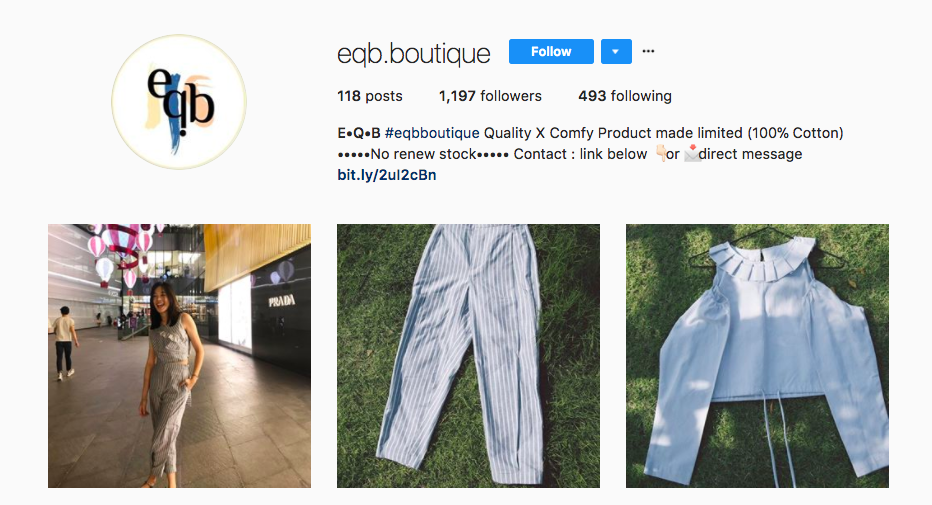Follow the eqb.boutique account
Screen dimensions: 932x505
click(551, 52)
